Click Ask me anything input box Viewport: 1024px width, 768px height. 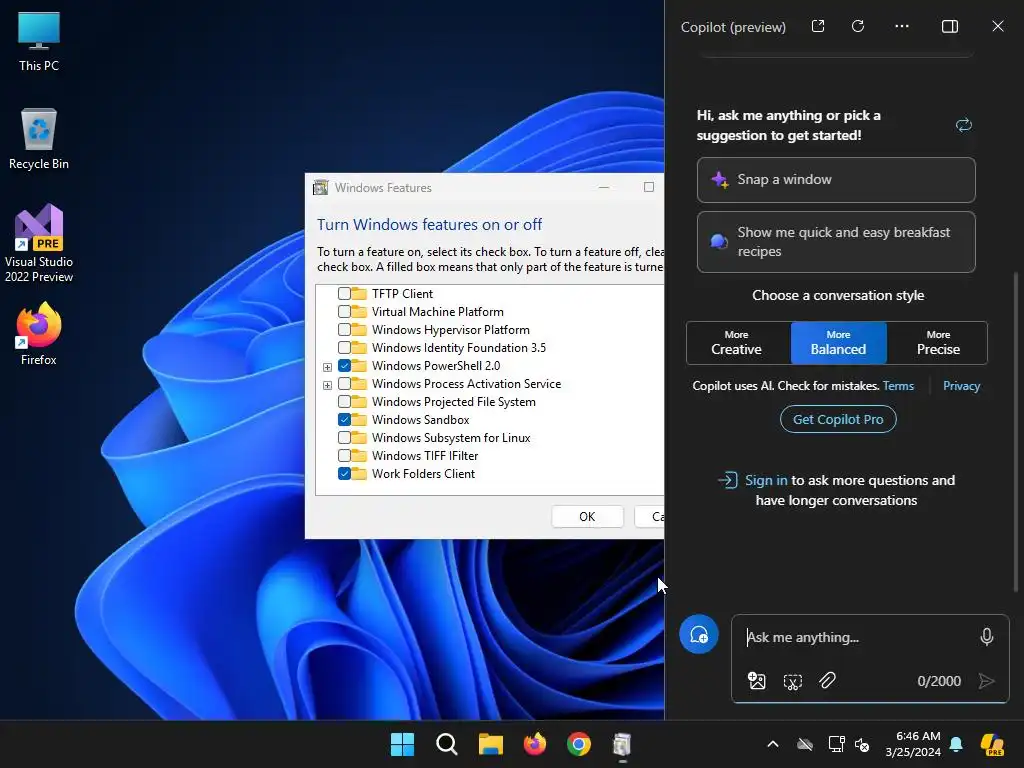pos(858,637)
